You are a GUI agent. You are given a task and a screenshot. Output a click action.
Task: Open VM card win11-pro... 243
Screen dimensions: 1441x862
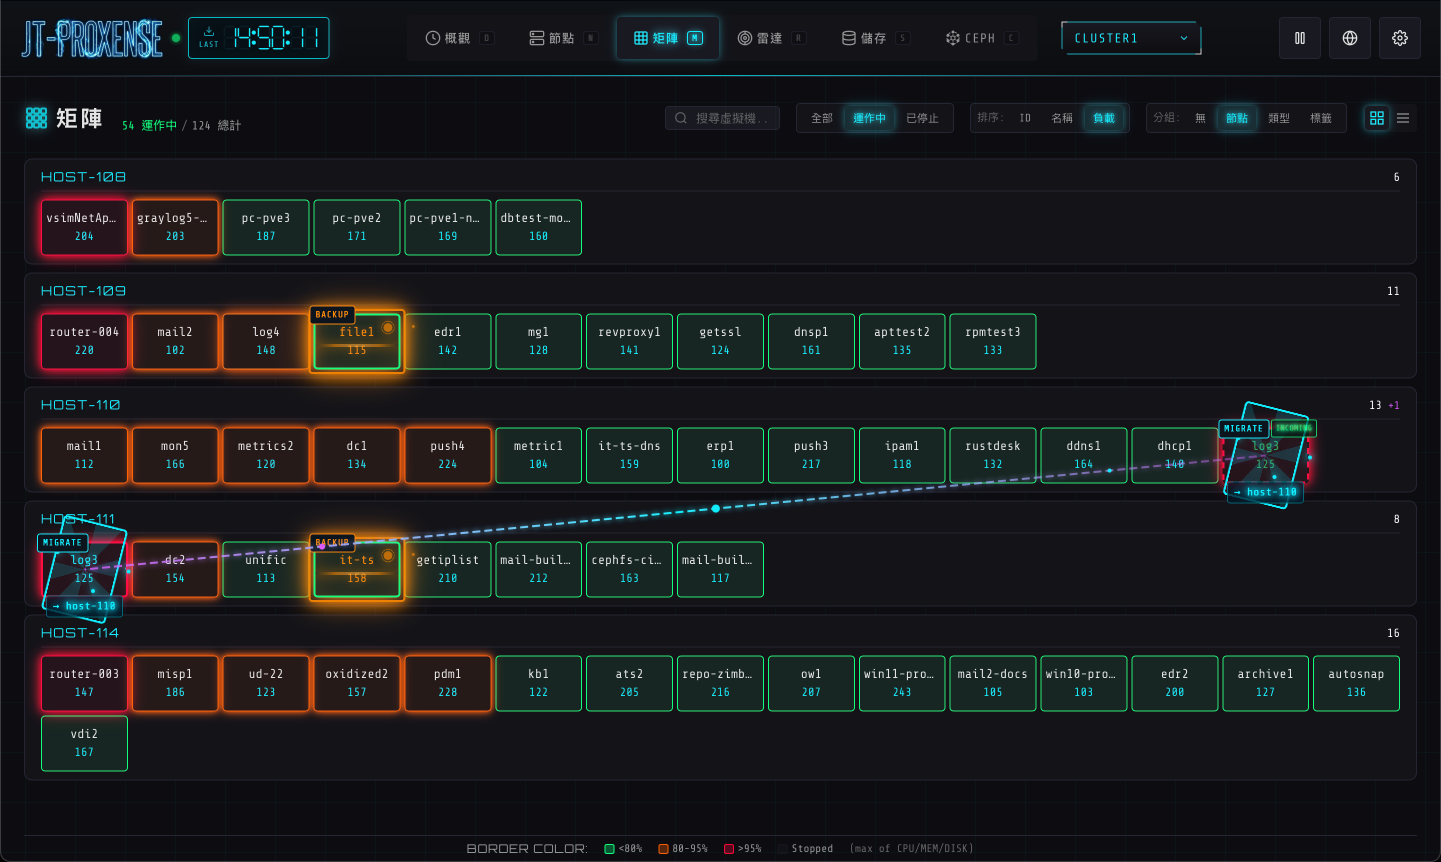pos(902,683)
